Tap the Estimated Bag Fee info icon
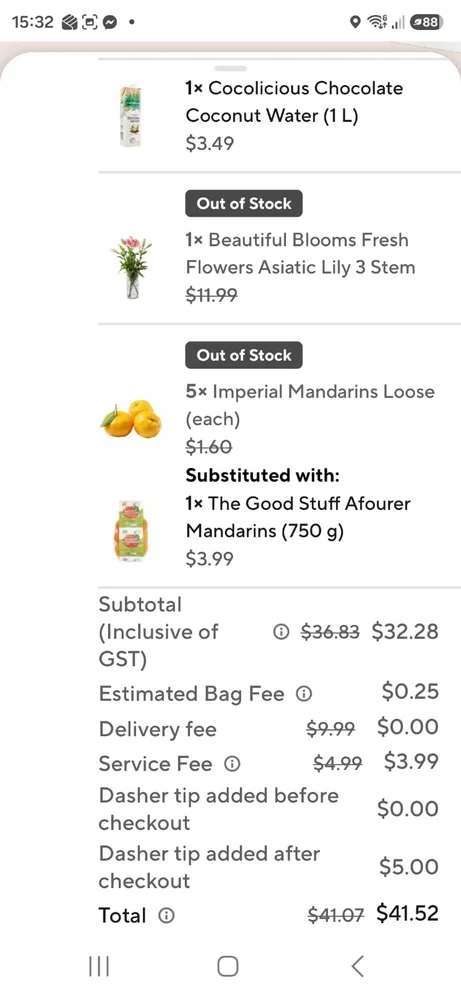The width and height of the screenshot is (461, 1000). pos(305,694)
